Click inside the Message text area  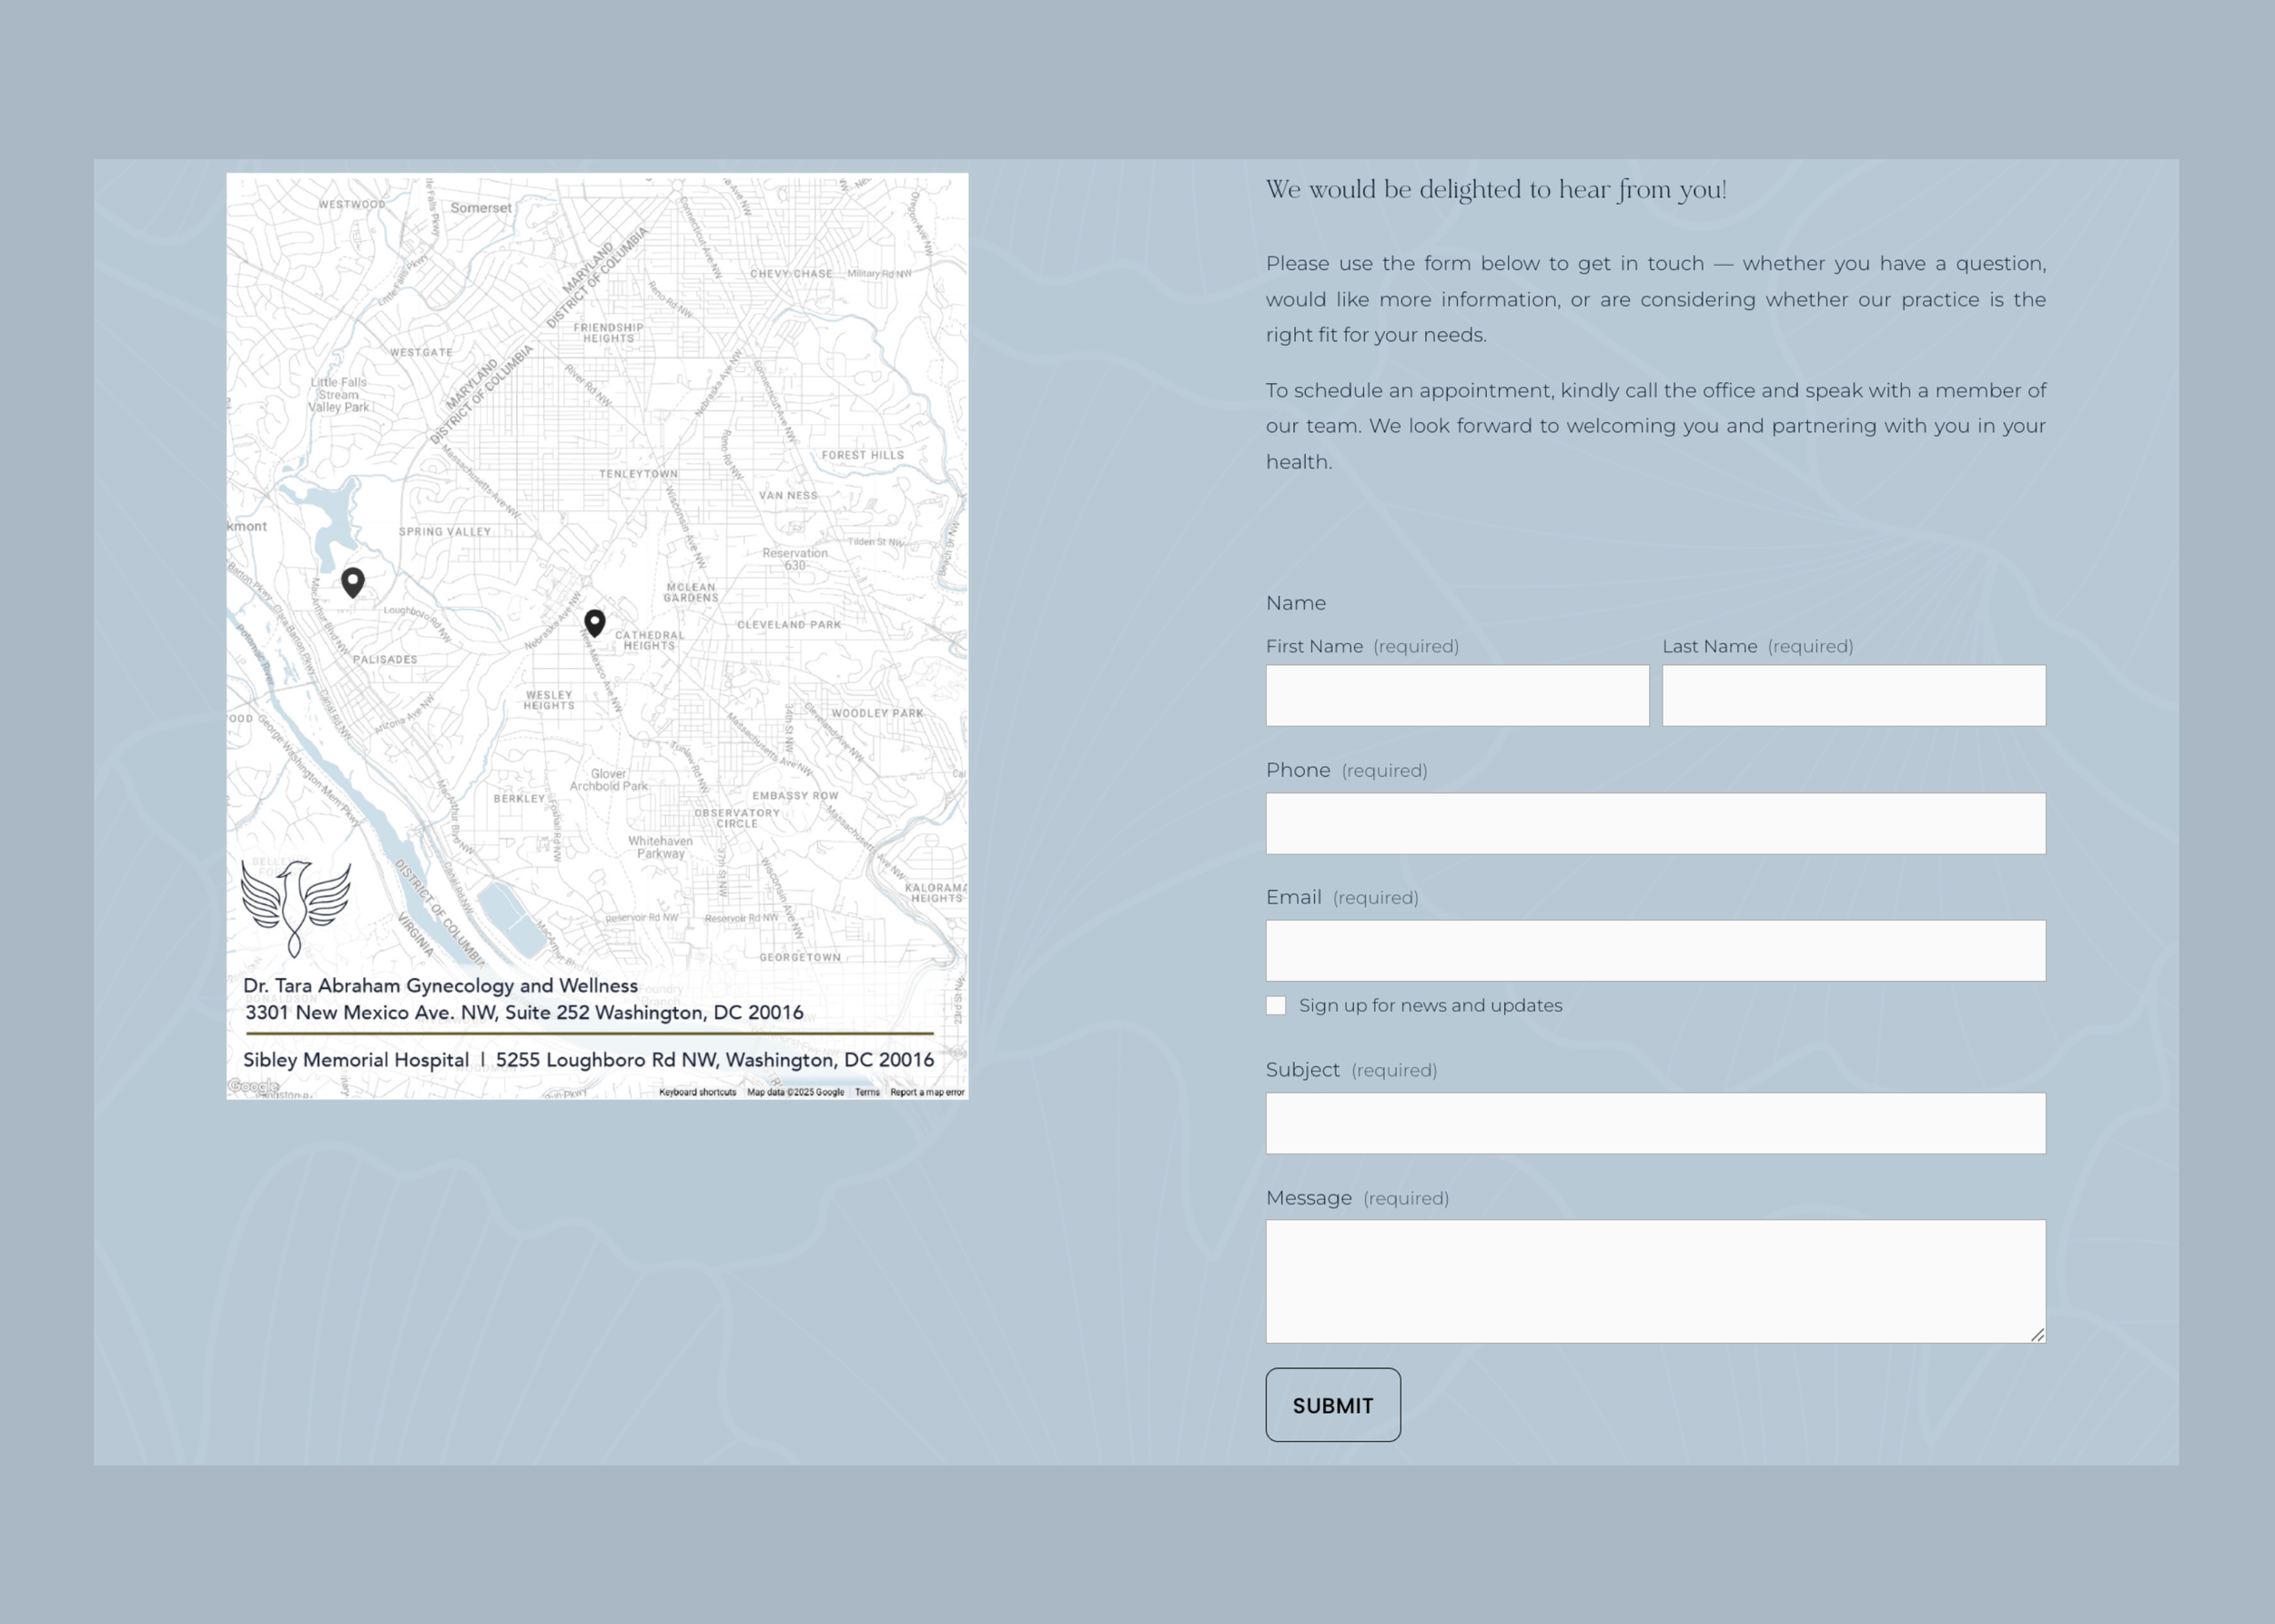pyautogui.click(x=1655, y=1281)
